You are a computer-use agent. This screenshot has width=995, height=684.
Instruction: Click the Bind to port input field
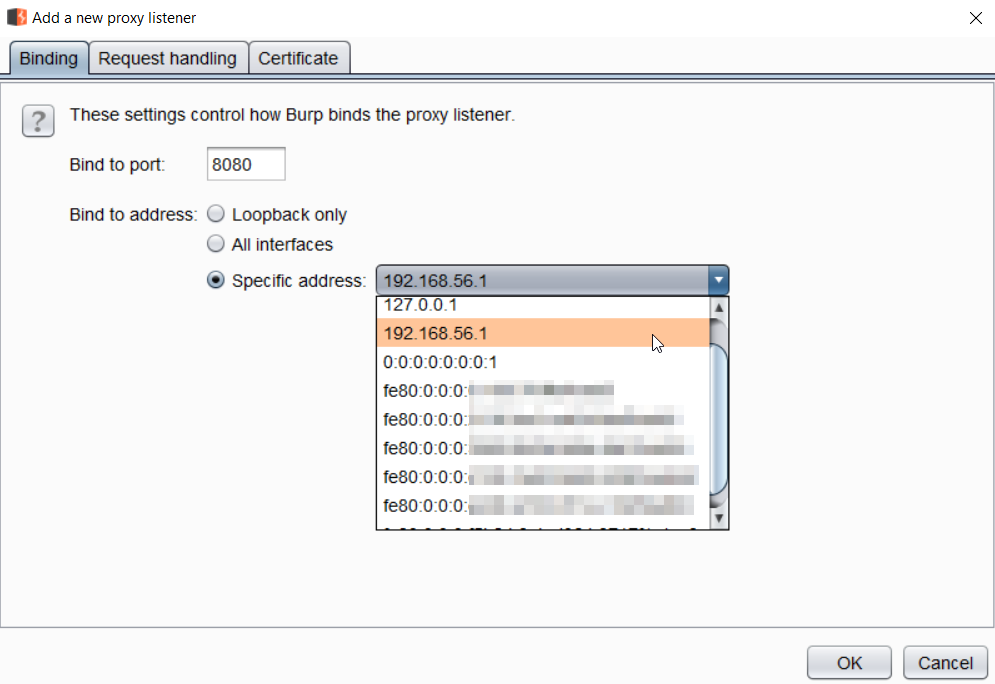coord(246,164)
